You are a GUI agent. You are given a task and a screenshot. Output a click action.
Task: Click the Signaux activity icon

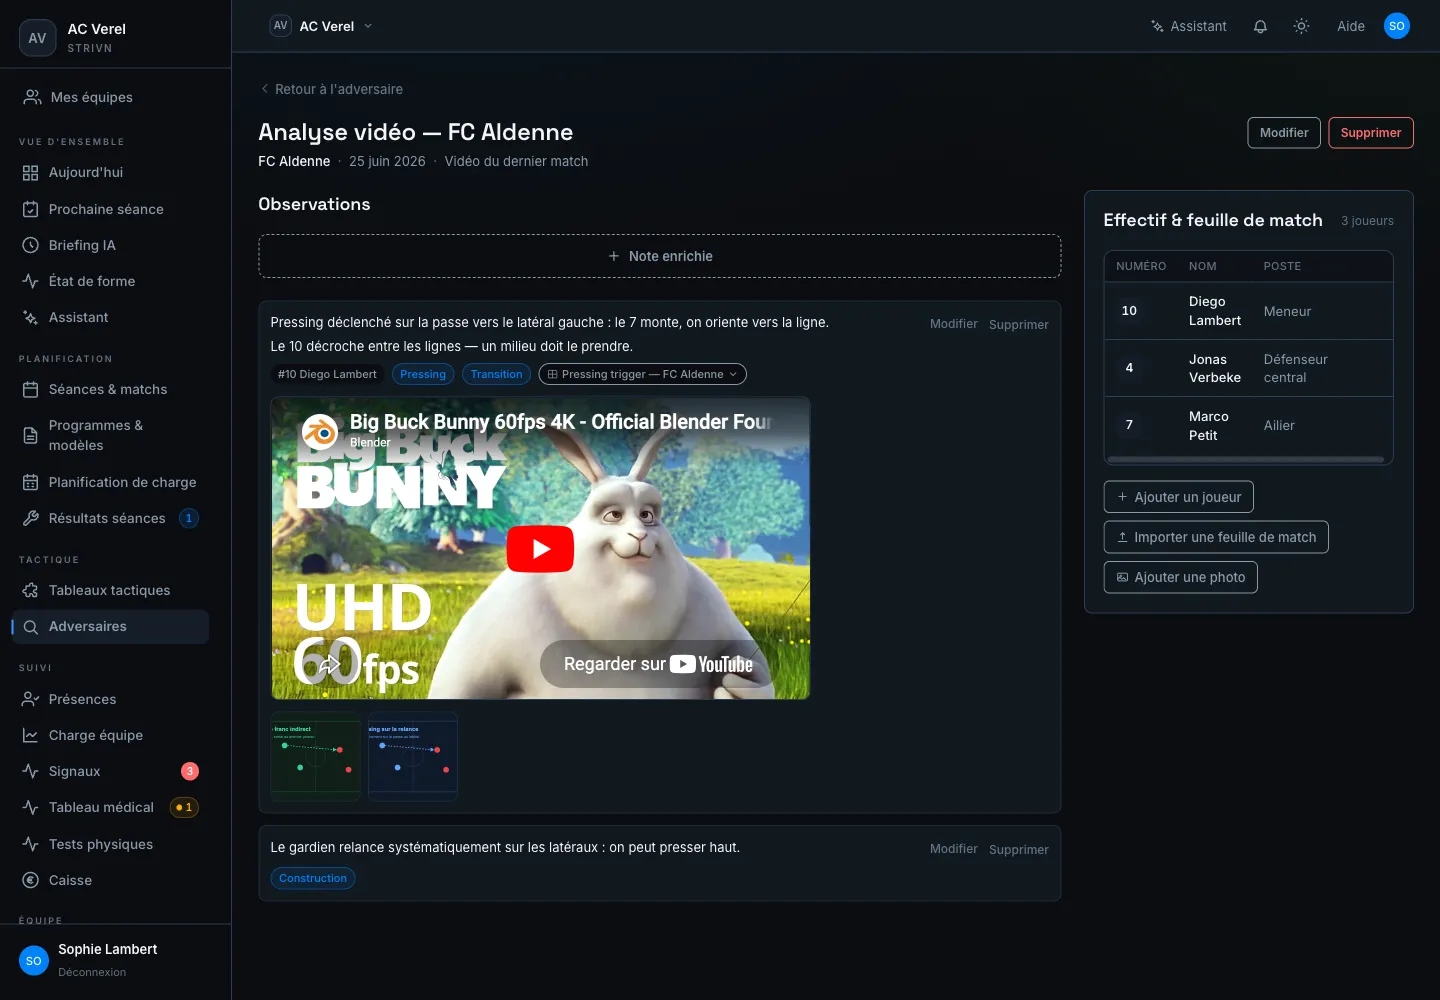pos(31,771)
